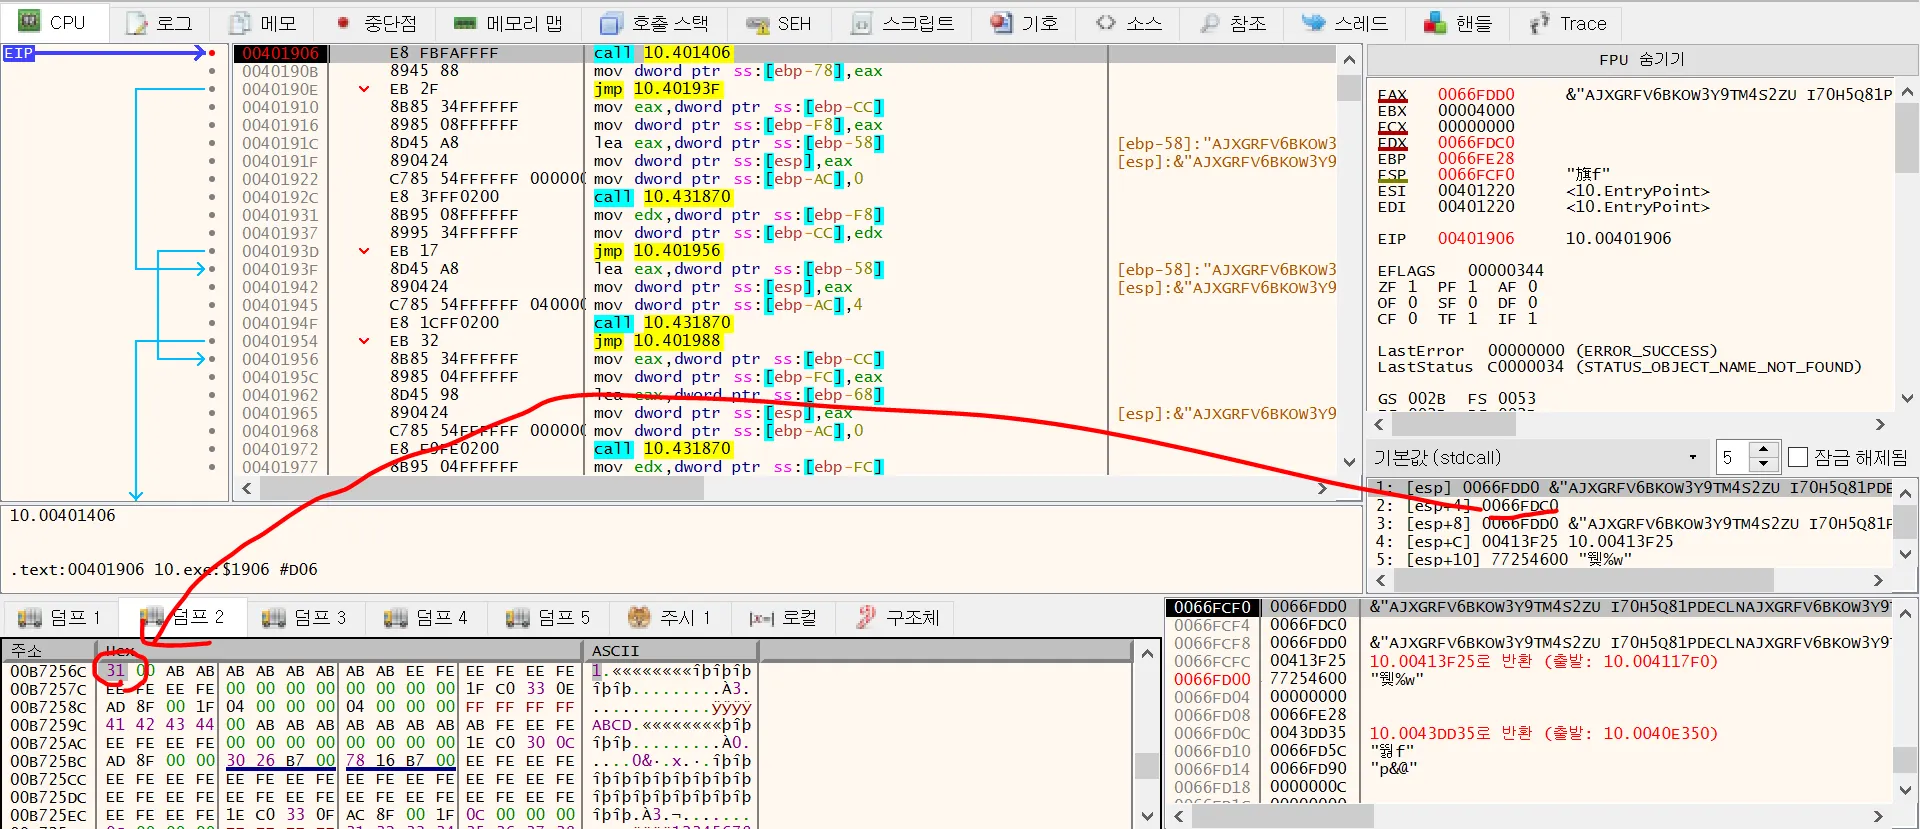Open the 메모리 맵 memory map tab

(508, 23)
